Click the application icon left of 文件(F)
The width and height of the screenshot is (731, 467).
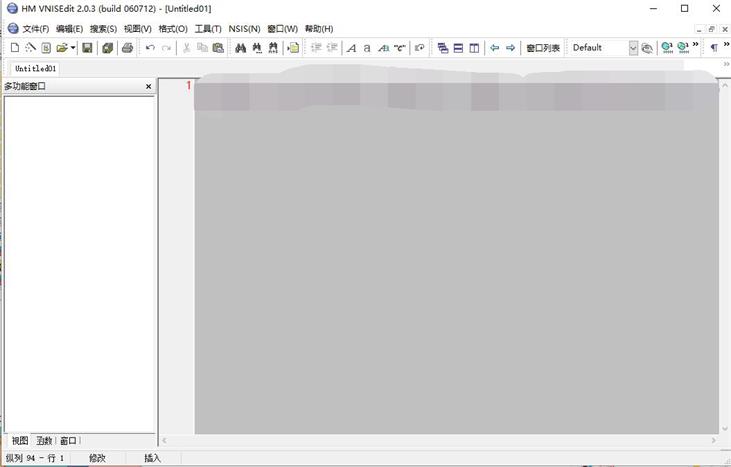(13, 28)
